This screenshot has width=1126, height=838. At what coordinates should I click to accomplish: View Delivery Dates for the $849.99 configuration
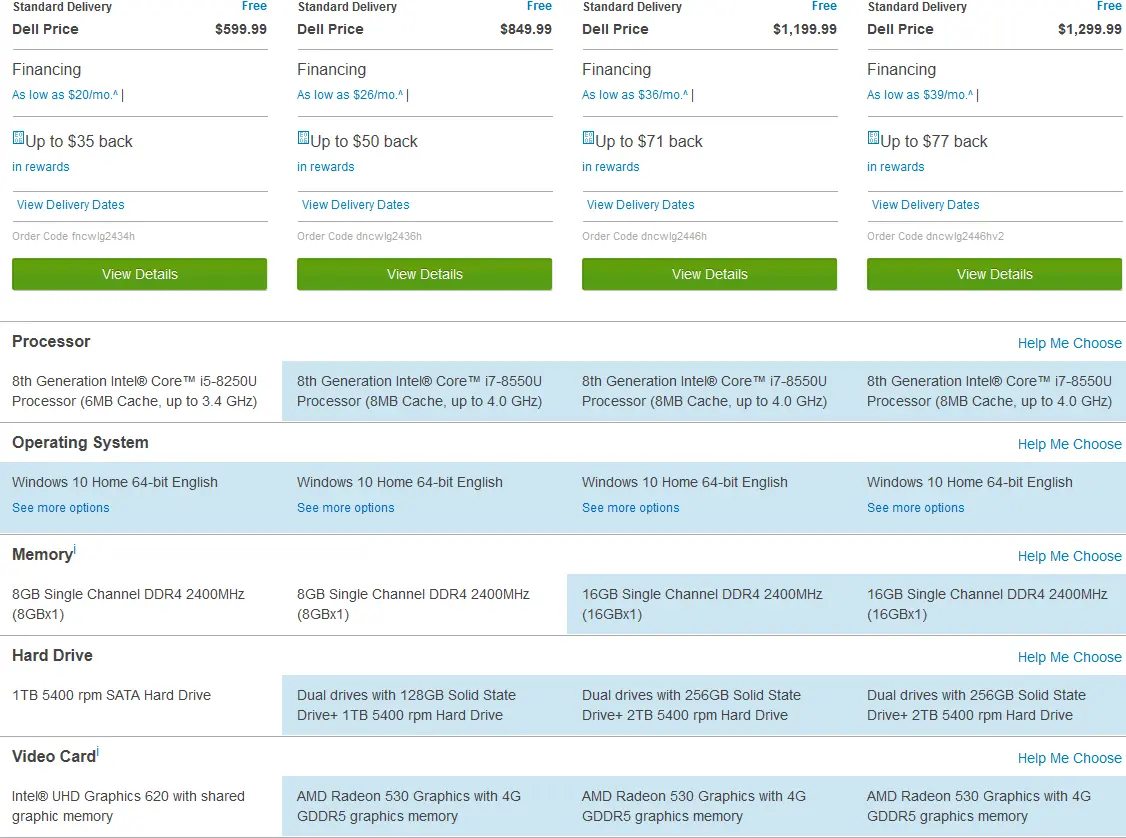355,205
